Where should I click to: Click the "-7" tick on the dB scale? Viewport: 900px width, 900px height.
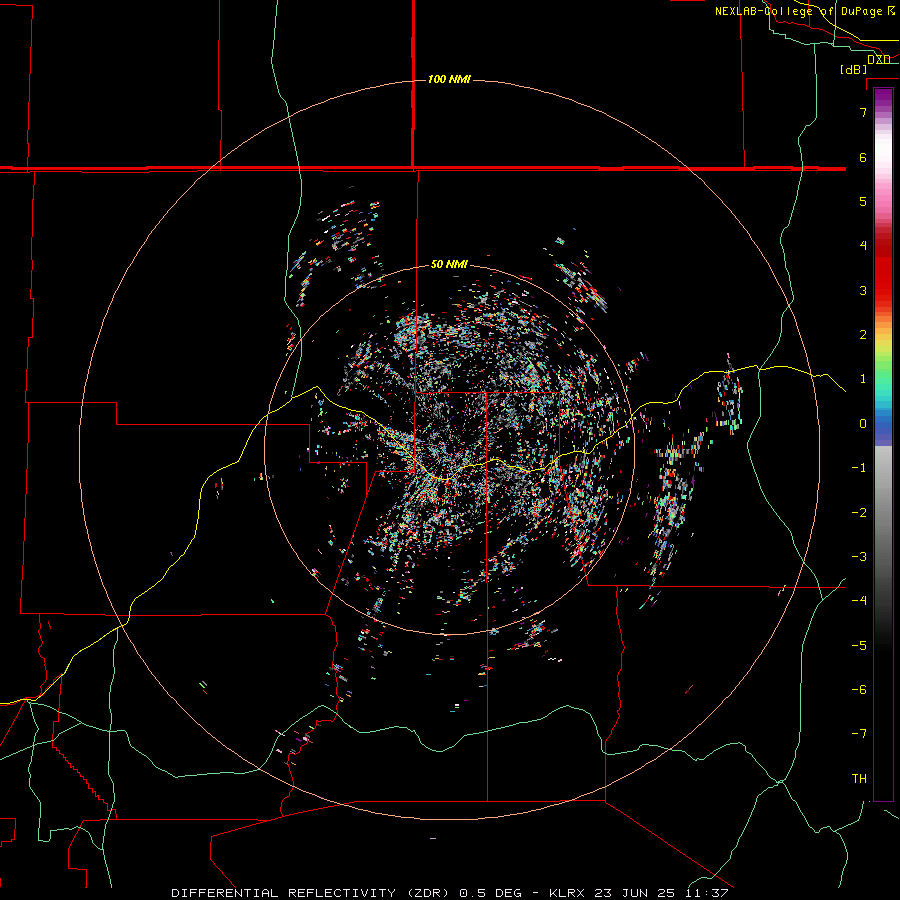coord(859,734)
